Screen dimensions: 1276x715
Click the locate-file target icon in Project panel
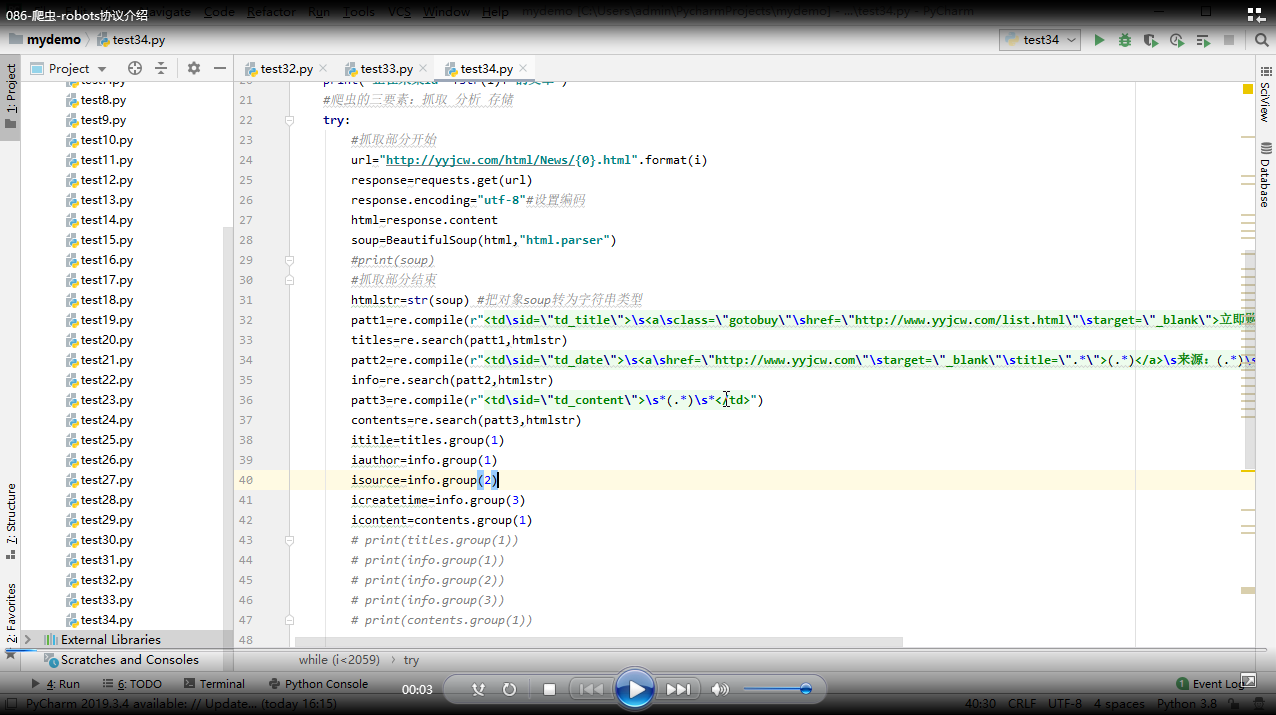coord(135,68)
